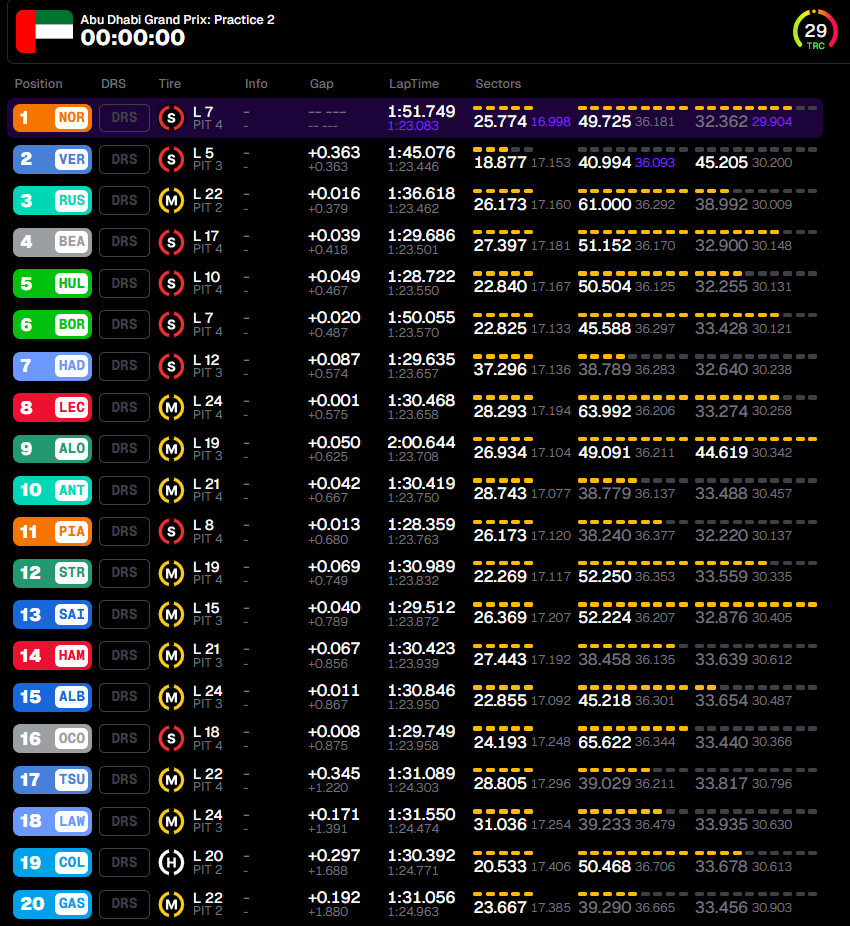The width and height of the screenshot is (850, 926).
Task: Click HAD's sector 1 time 37.296
Action: pos(500,370)
